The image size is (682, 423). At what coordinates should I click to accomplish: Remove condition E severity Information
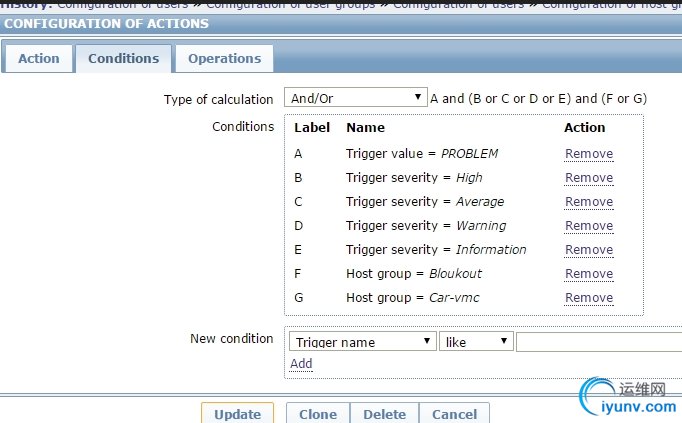pos(589,250)
